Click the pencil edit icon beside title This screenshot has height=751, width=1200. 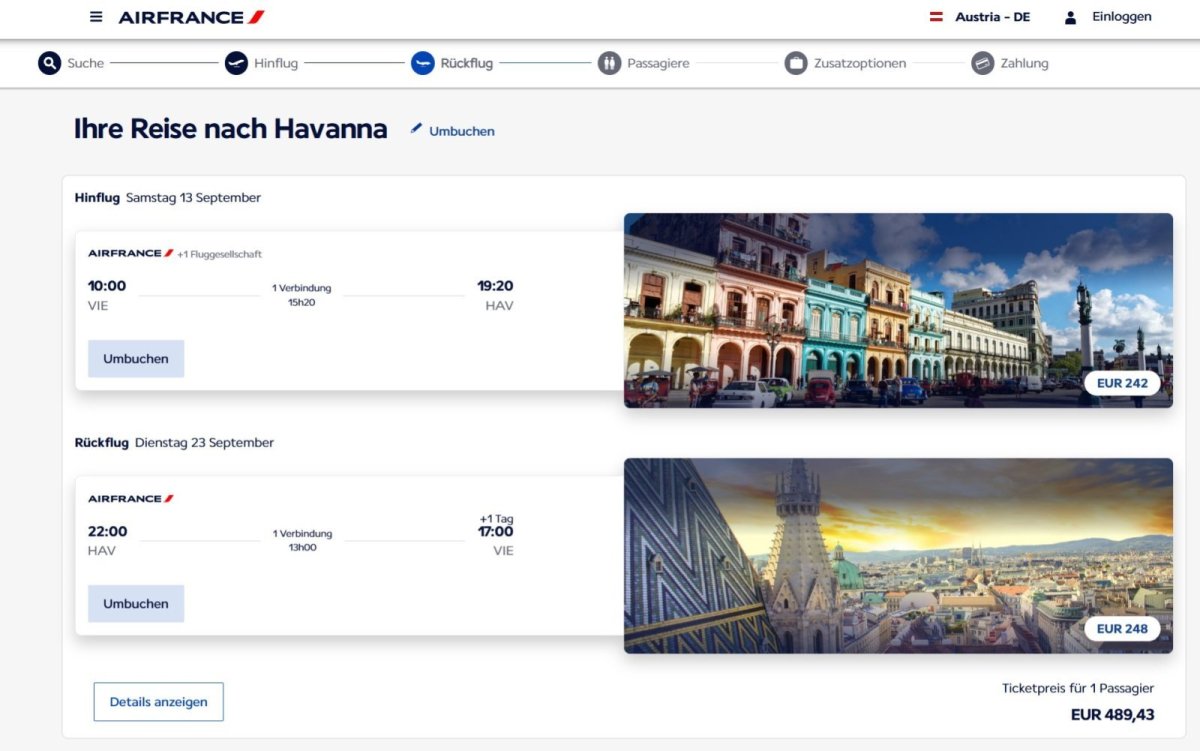tap(416, 129)
